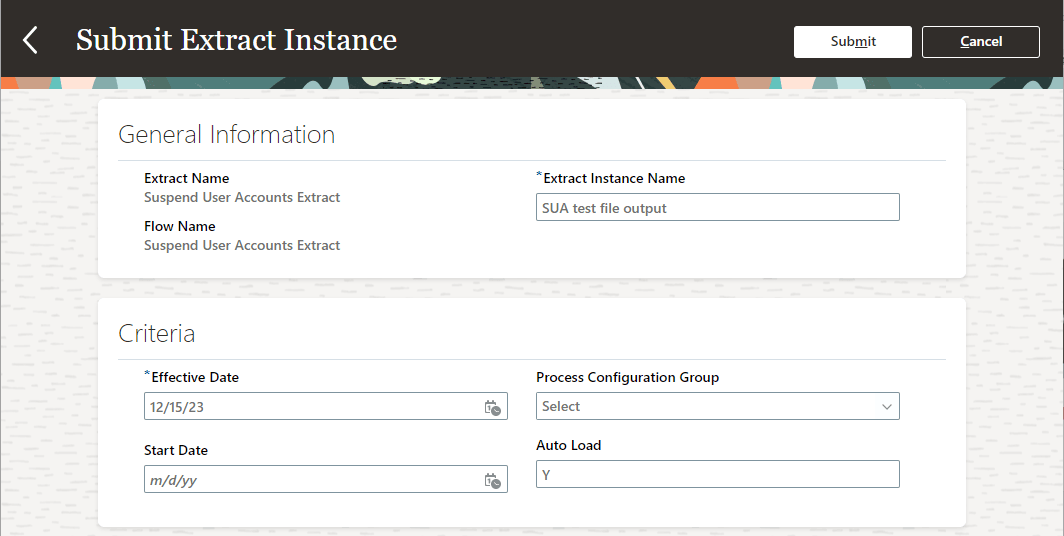Open the Effective Date calendar picker icon
Screen dimensions: 1064x536
tap(492, 407)
